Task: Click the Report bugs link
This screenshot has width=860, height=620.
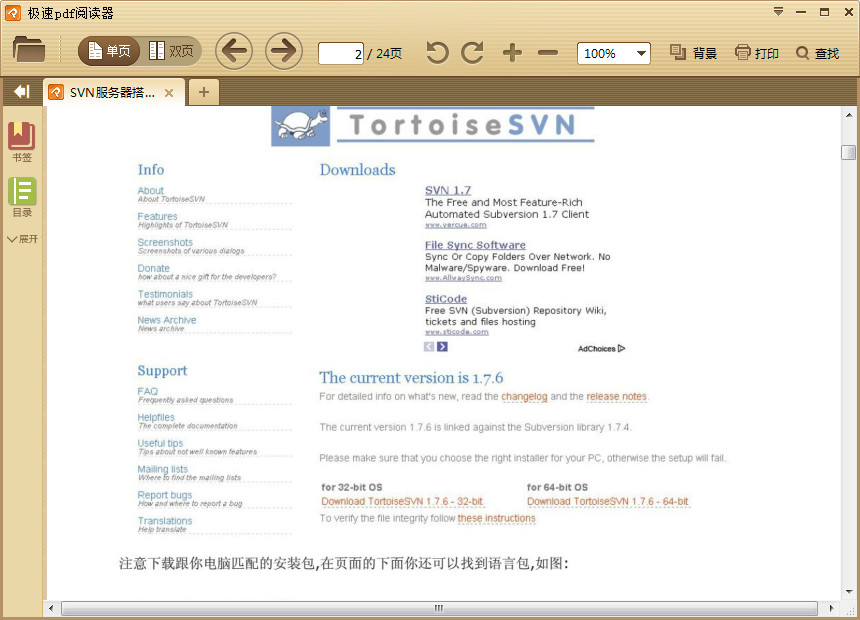Action: (165, 495)
